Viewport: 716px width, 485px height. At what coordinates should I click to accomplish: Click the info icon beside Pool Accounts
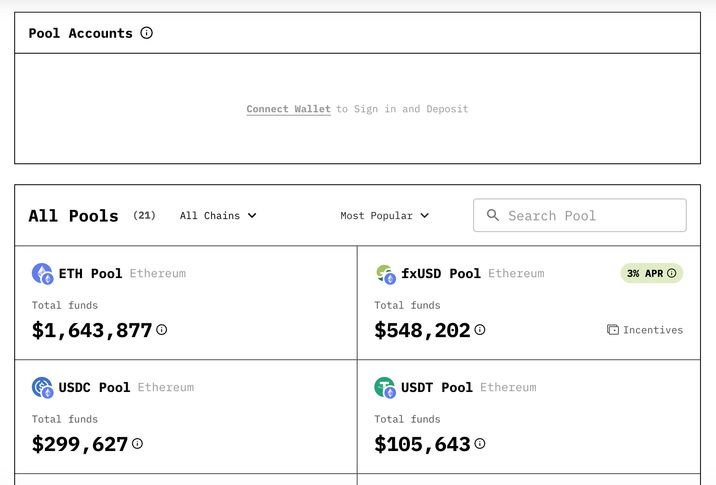[x=147, y=33]
